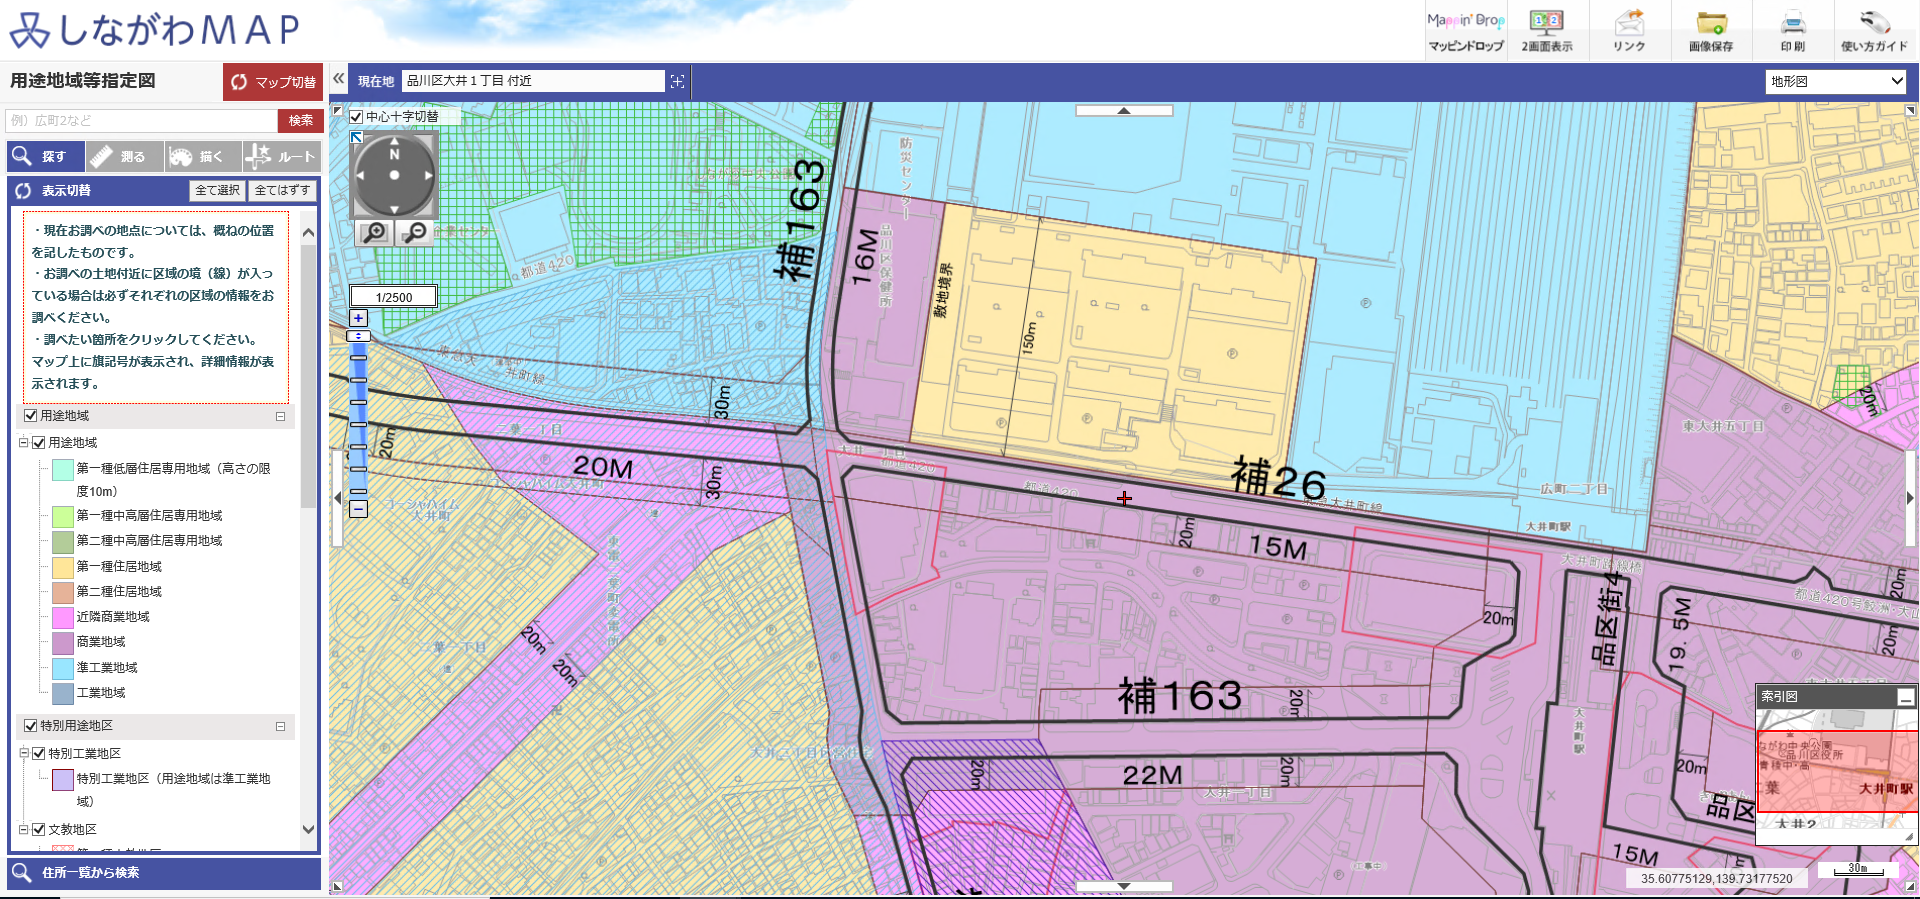Screen dimensions: 1920x899
Task: Click the リンク link icon
Action: click(1629, 31)
